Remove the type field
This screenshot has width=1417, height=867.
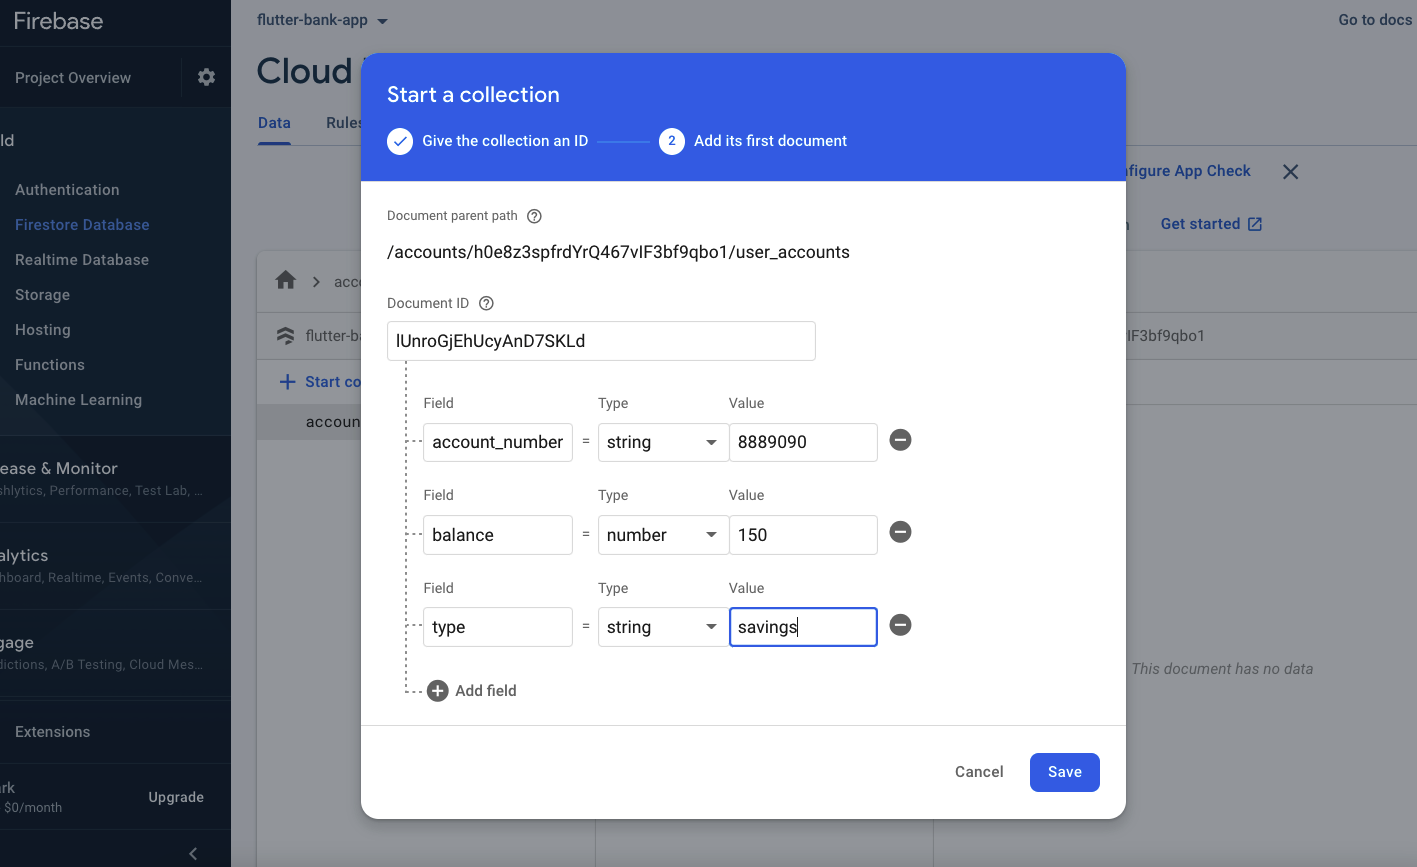900,625
